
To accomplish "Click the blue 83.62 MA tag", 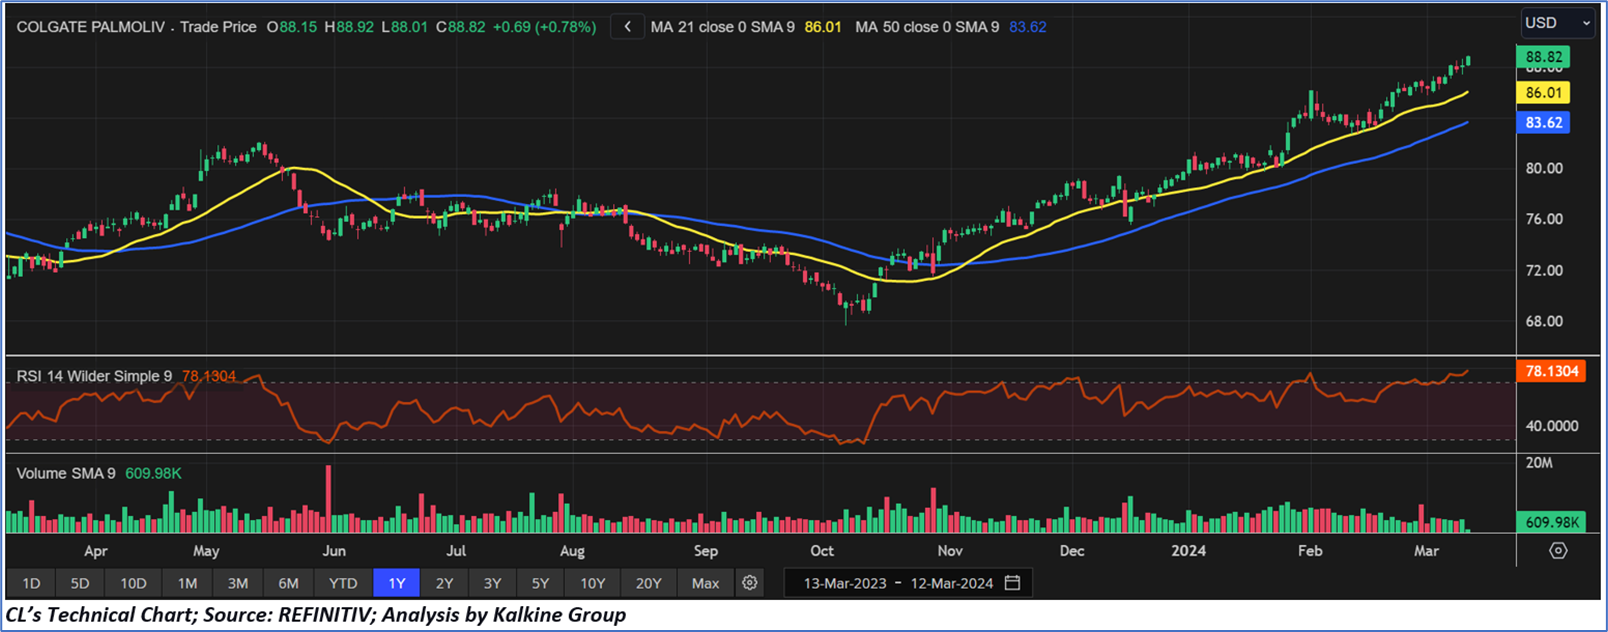I will [1544, 122].
